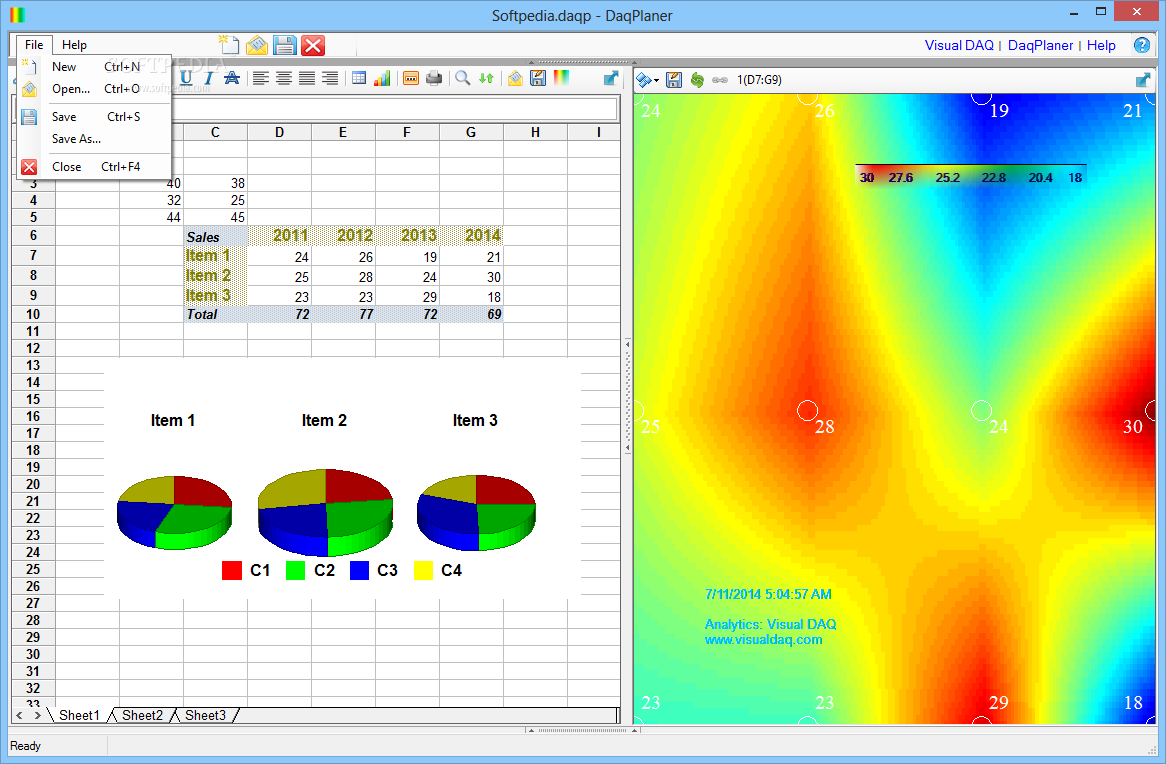The height and width of the screenshot is (764, 1166).
Task: Center cell text horizontally
Action: [283, 78]
